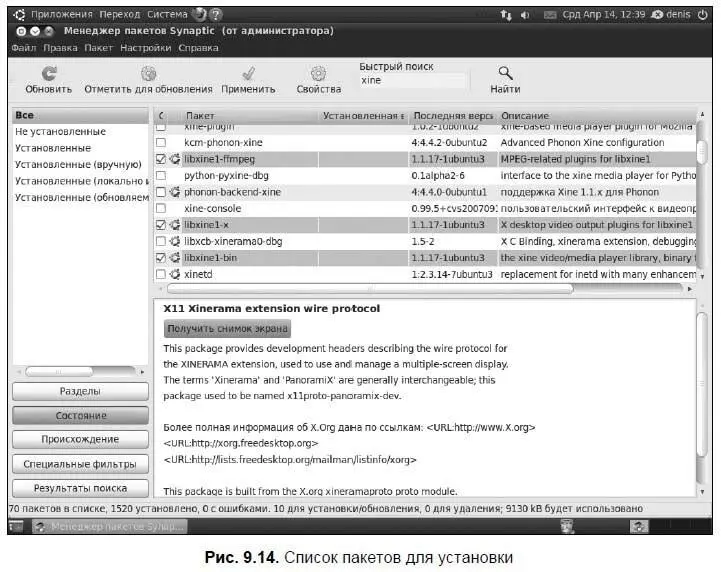Open Приложения menu in top panel
Viewport: 721px width, 572px height.
(62, 15)
